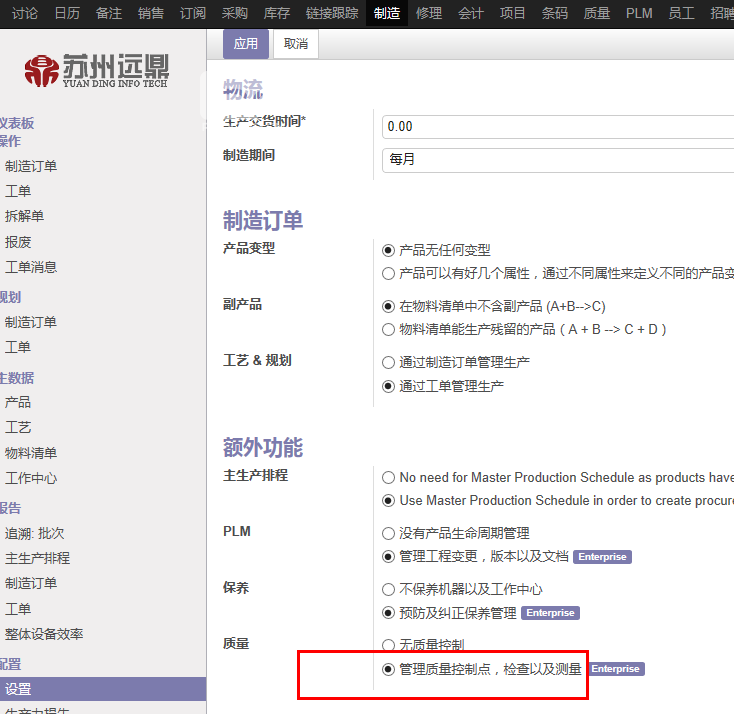Select Use Master Production Schedule option
This screenshot has height=714, width=734.
click(x=388, y=501)
